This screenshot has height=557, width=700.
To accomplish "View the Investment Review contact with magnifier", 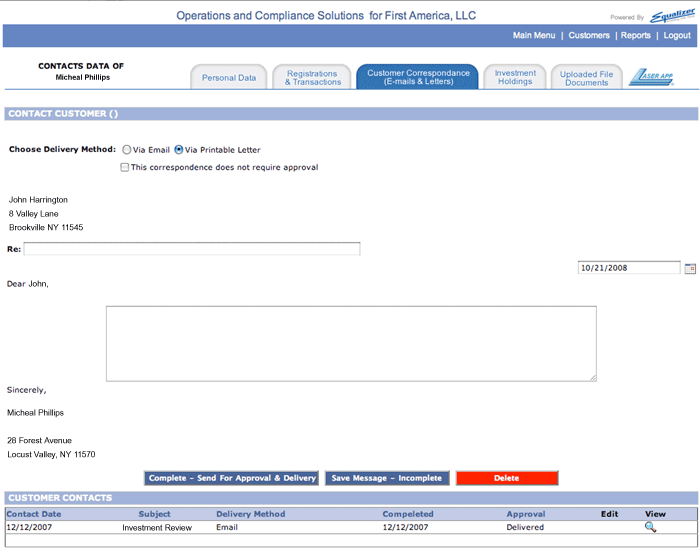I will click(650, 527).
